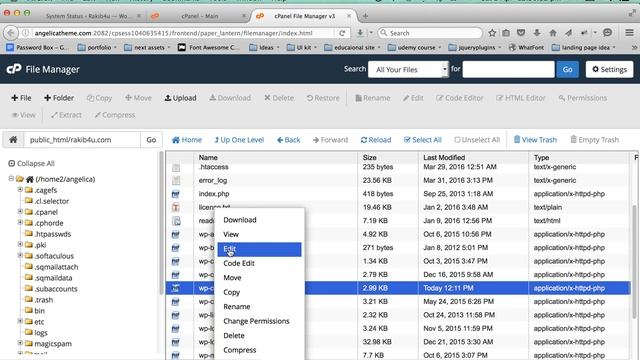Screen dimensions: 640x360
Task: Expand the .softaculous folder
Action: pos(20,256)
